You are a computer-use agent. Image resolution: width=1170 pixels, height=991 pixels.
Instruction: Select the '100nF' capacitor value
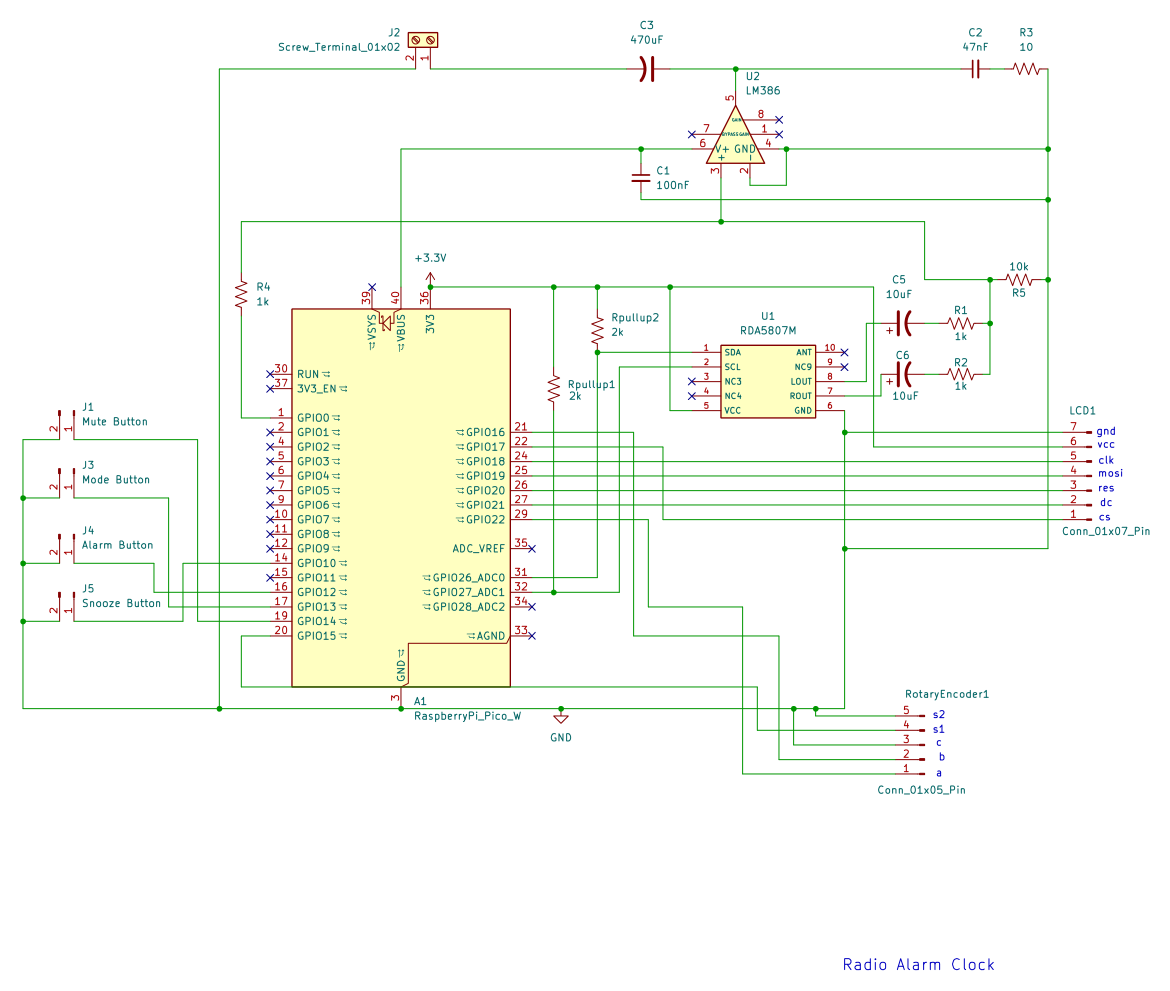coord(673,185)
